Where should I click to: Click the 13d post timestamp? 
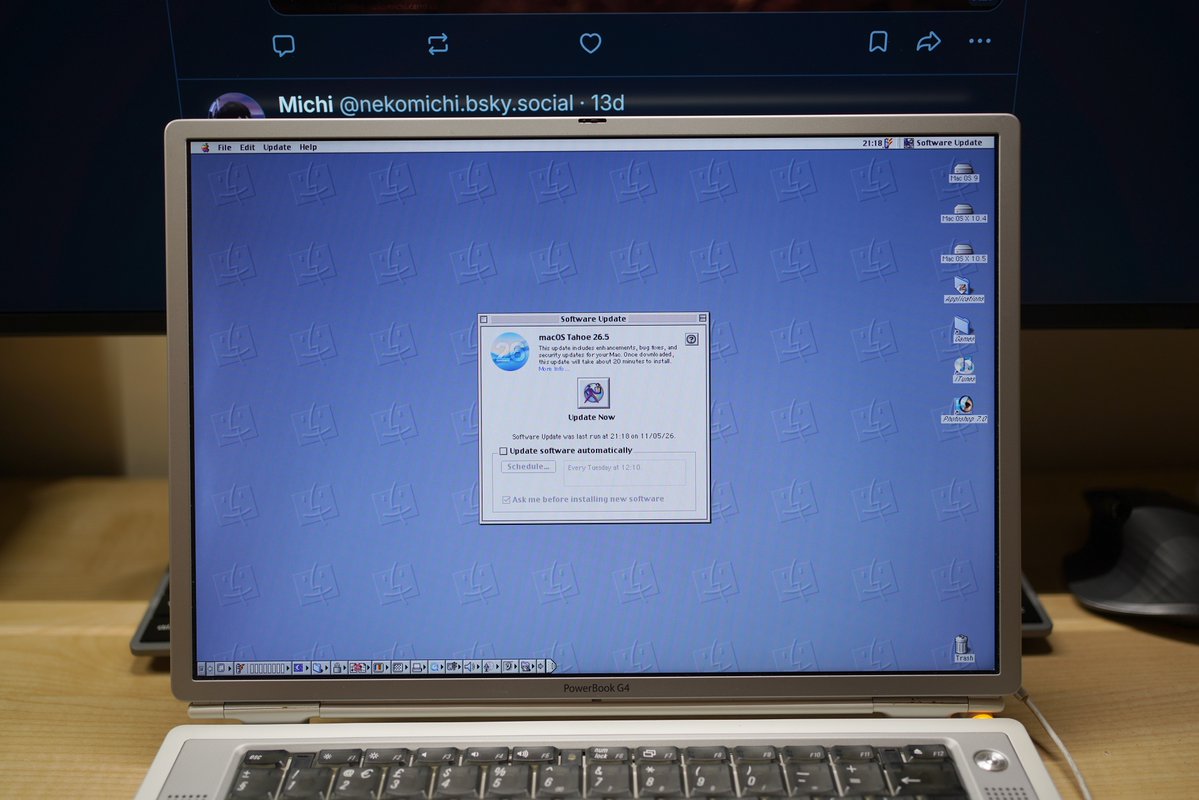[x=608, y=103]
